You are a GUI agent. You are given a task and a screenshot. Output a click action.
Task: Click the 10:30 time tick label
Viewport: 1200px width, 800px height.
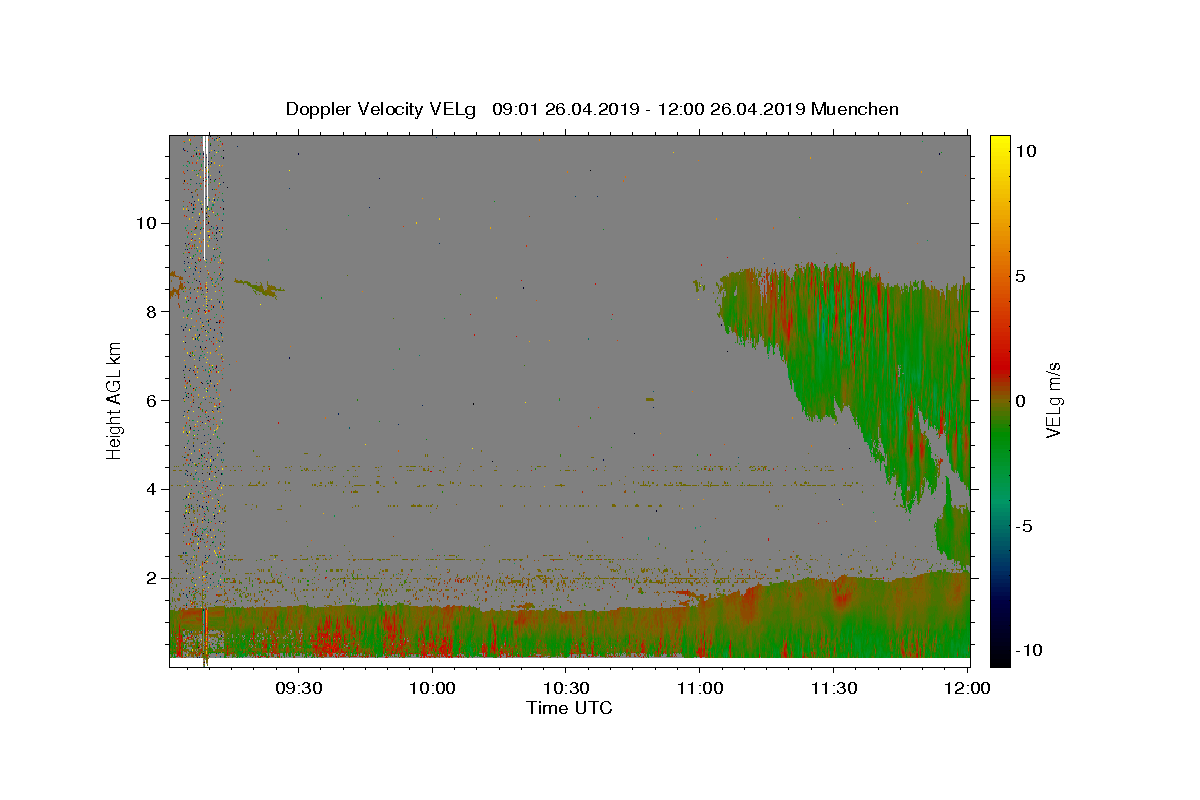click(x=566, y=688)
